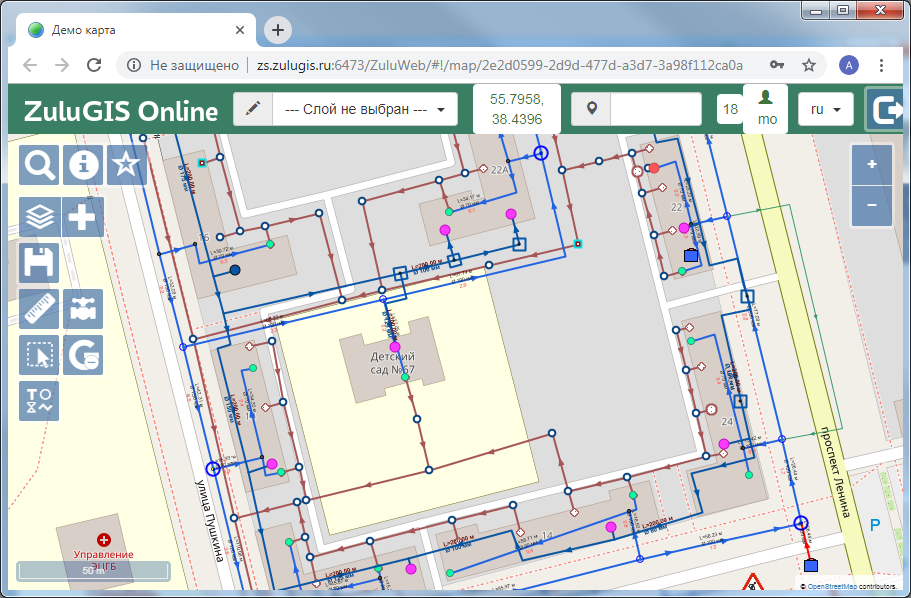Screen dimensions: 911x598
Task: Reload the page in the browser
Action: [x=94, y=65]
